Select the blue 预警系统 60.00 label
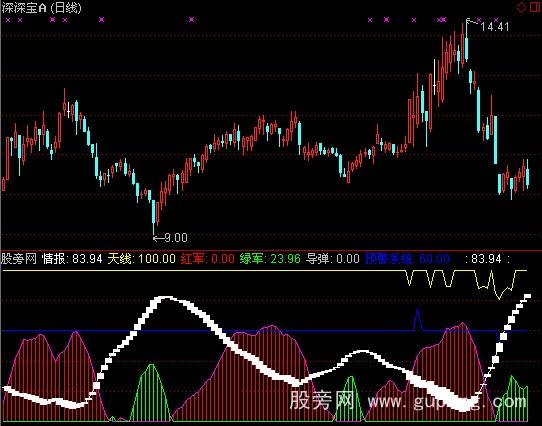This screenshot has height=426, width=542. (407, 259)
